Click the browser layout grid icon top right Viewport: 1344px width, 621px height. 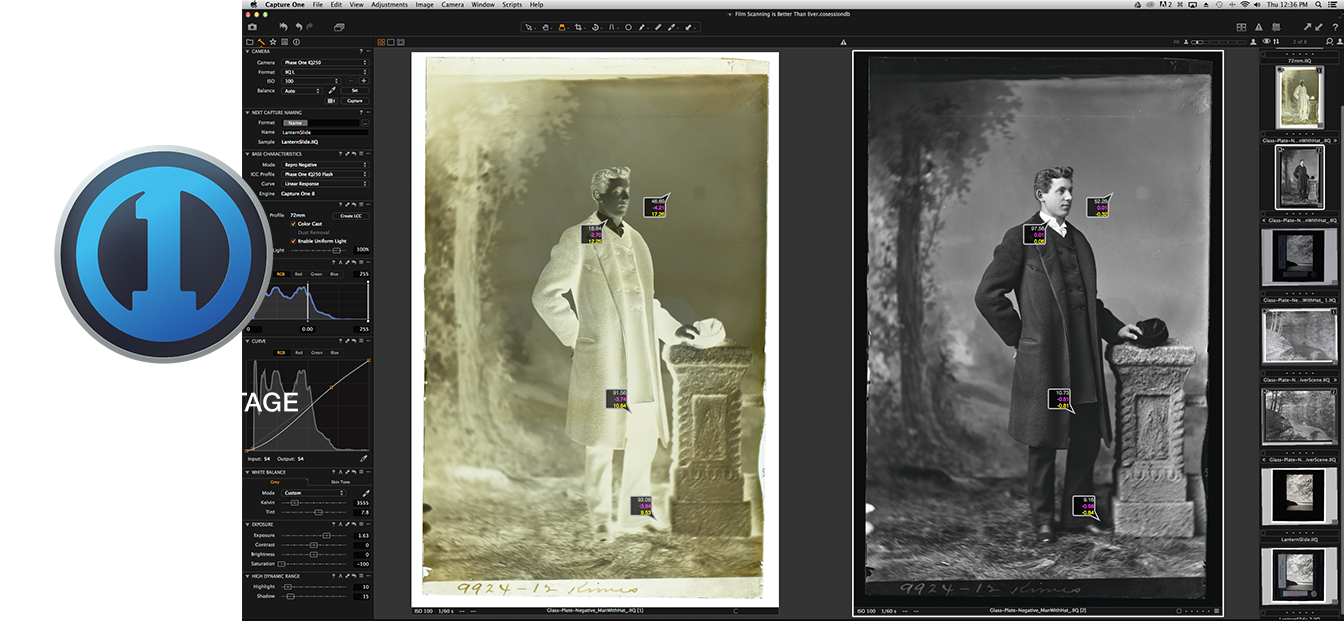[1241, 27]
